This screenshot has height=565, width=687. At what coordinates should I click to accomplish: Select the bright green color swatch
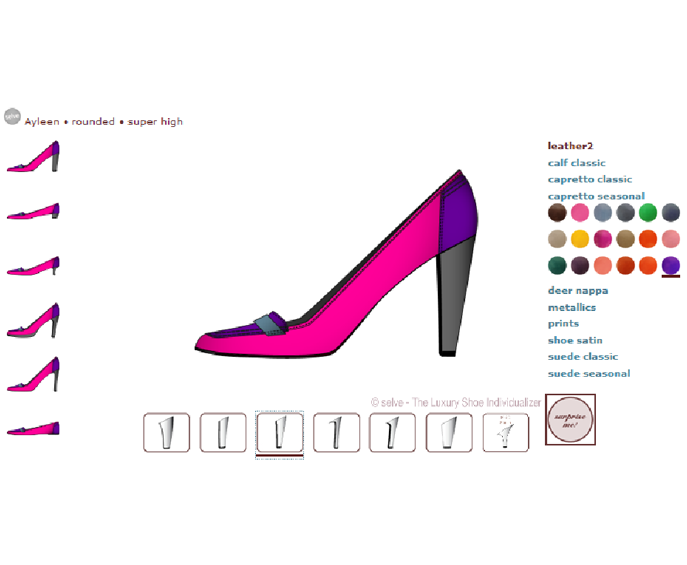click(x=648, y=212)
